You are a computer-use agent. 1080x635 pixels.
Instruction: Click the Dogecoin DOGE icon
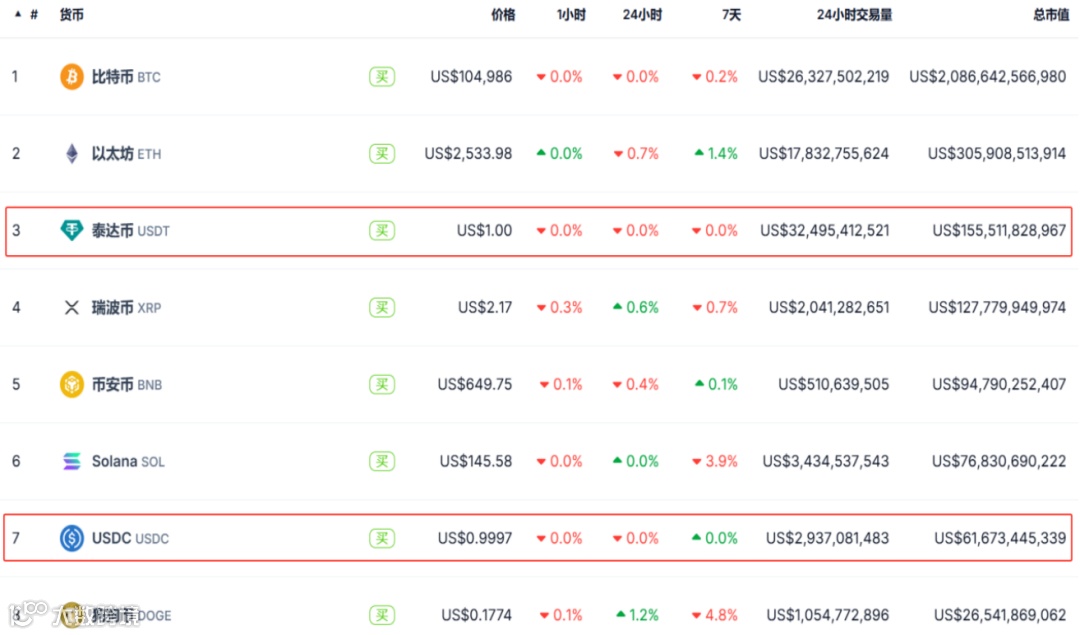click(x=72, y=614)
